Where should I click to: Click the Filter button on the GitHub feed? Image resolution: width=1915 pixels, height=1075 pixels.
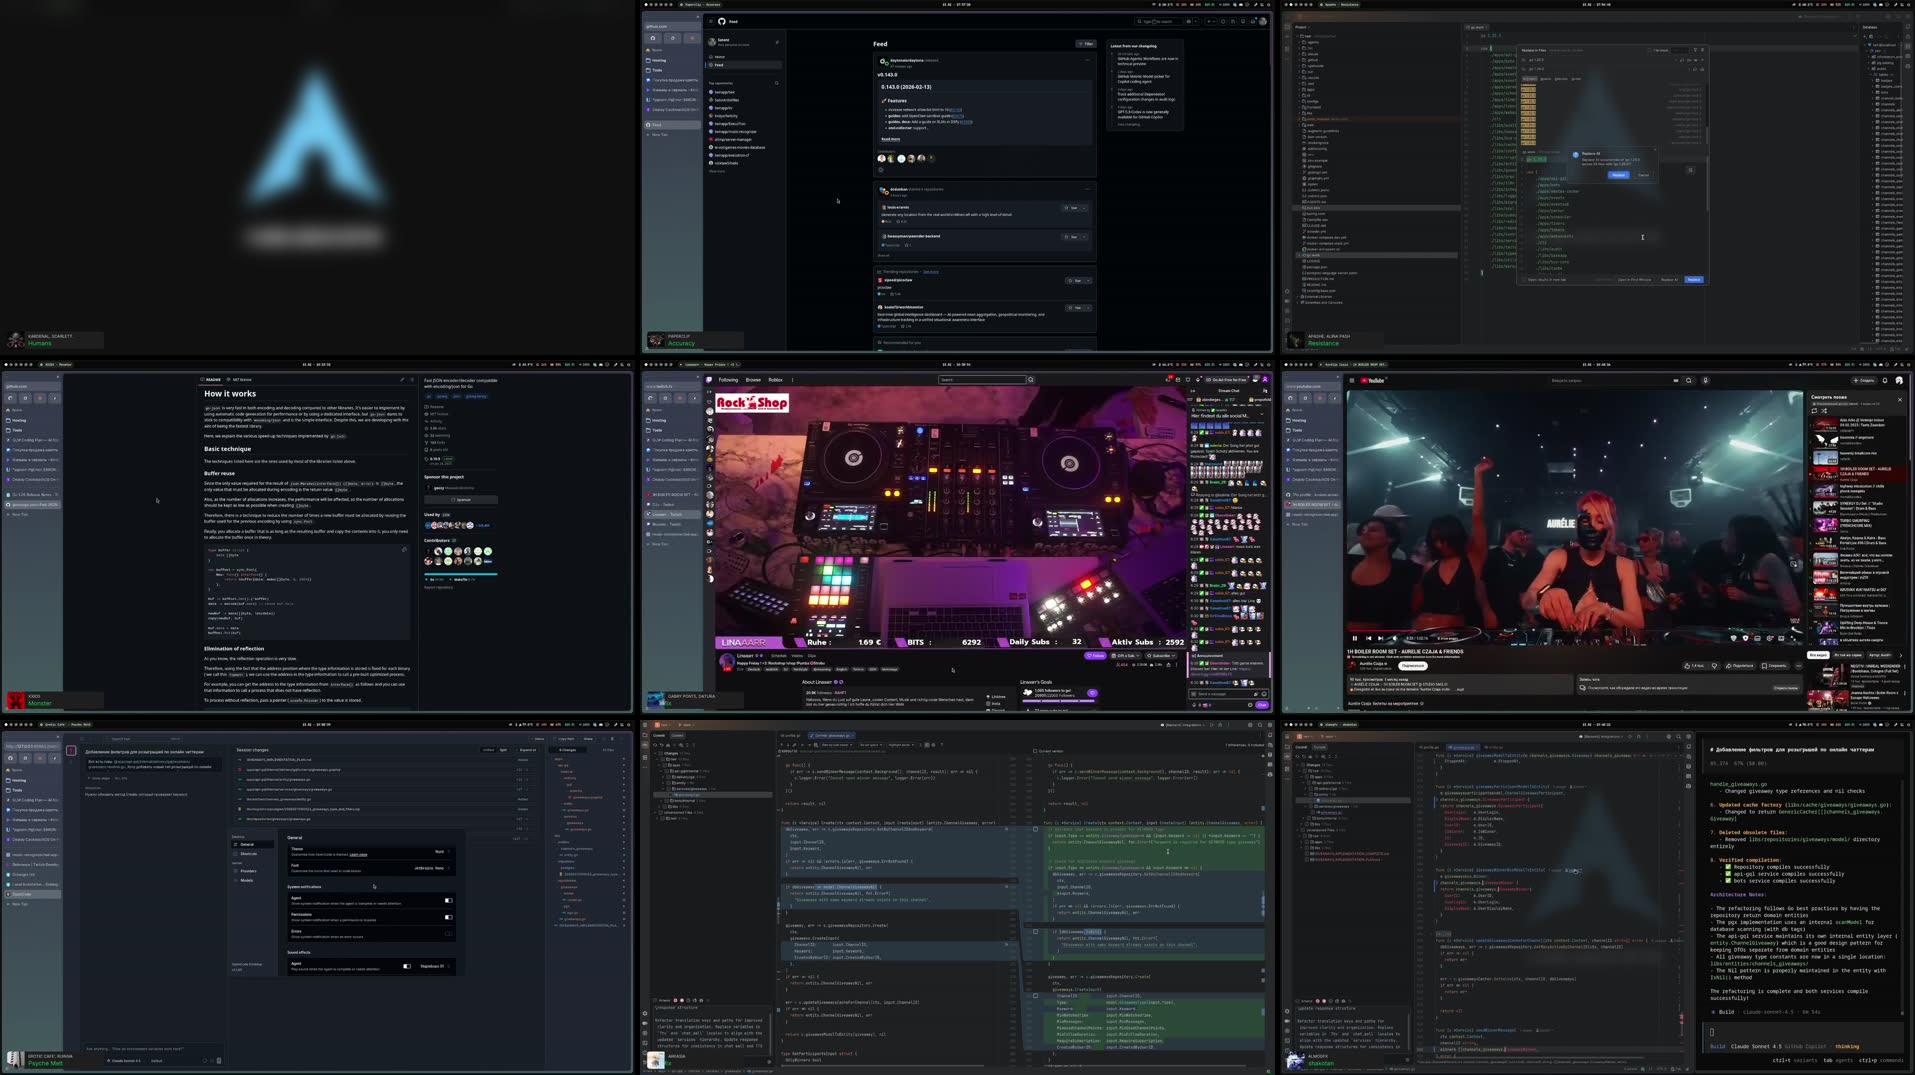tap(1085, 44)
